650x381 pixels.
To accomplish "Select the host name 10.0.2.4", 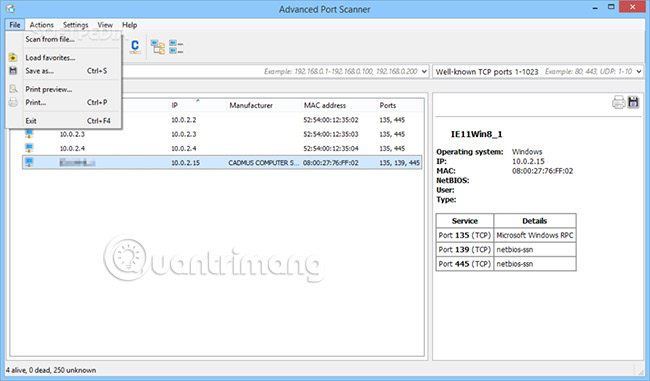I will coord(72,148).
